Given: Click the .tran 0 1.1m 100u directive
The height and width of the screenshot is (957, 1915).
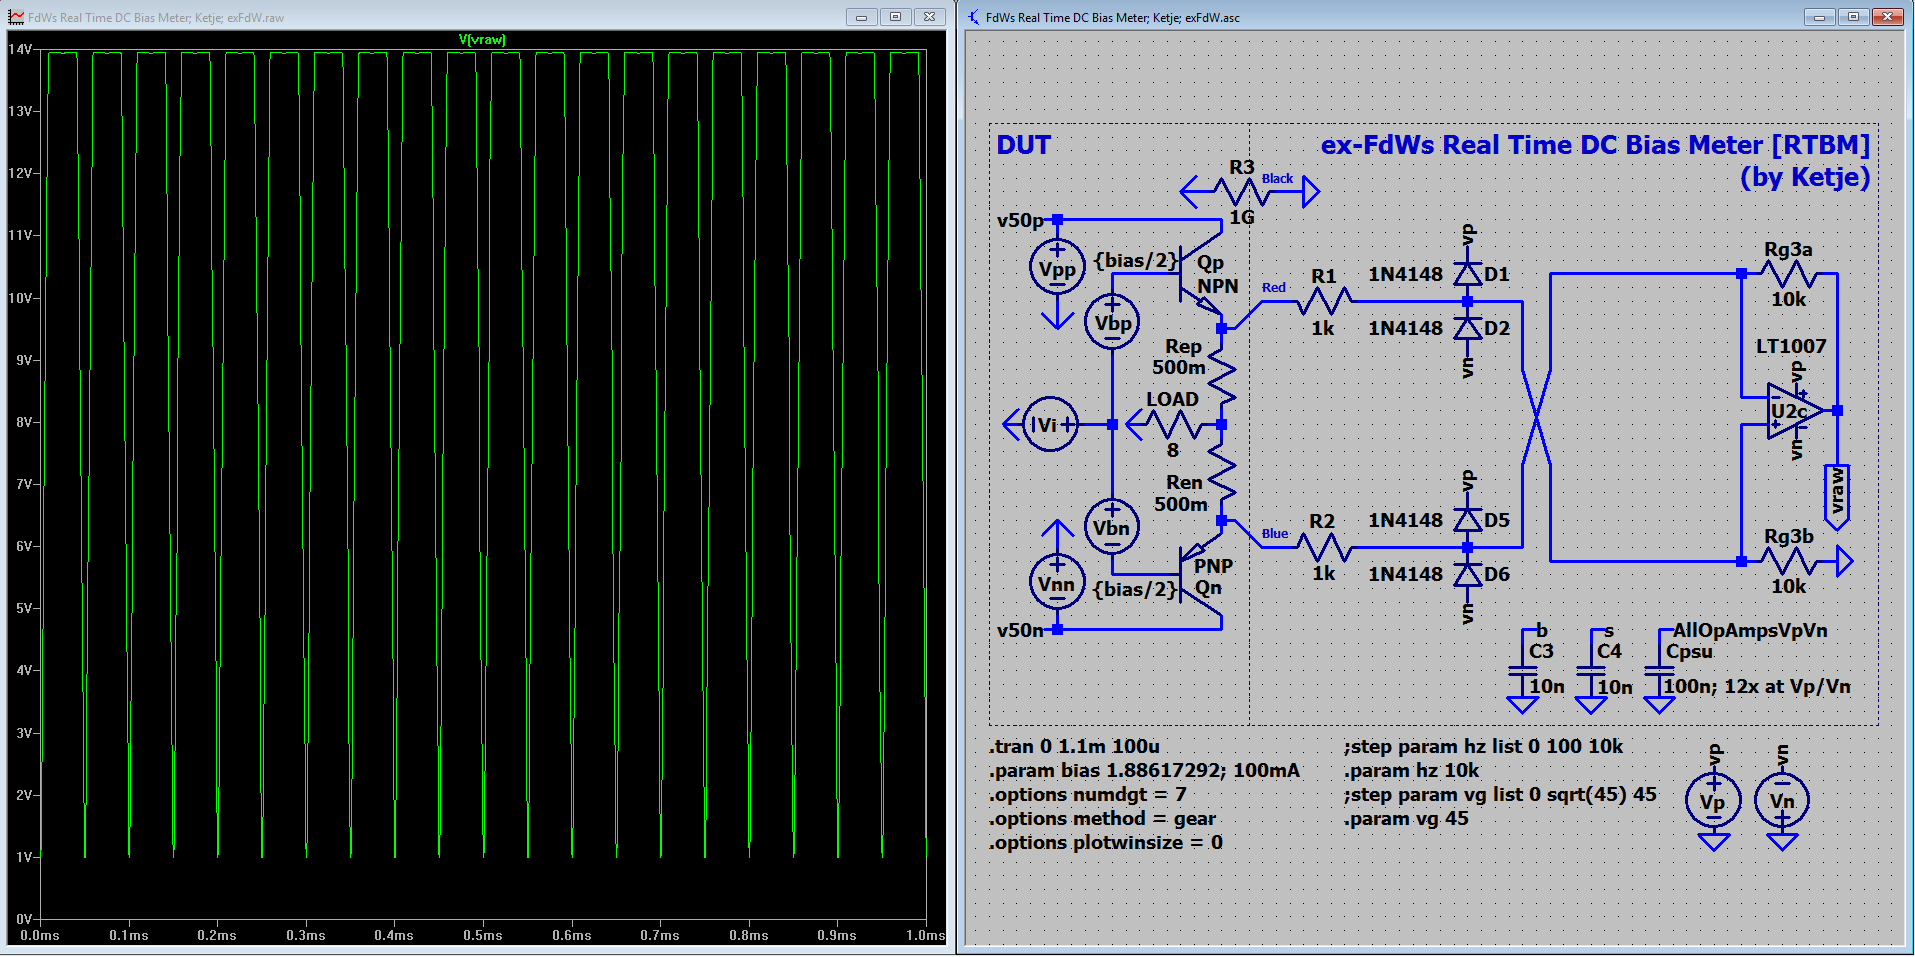Looking at the screenshot, I should [x=1074, y=746].
